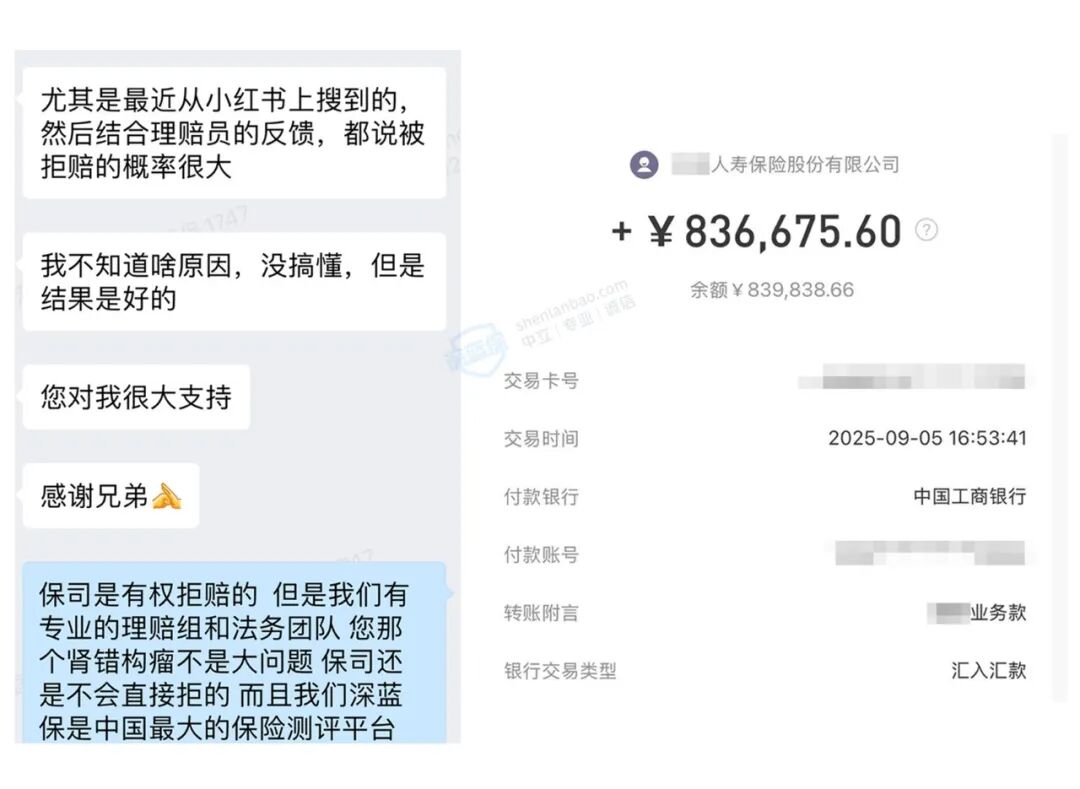This screenshot has width=1080, height=789.
Task: Click the blurred transaction card number
Action: coord(911,379)
